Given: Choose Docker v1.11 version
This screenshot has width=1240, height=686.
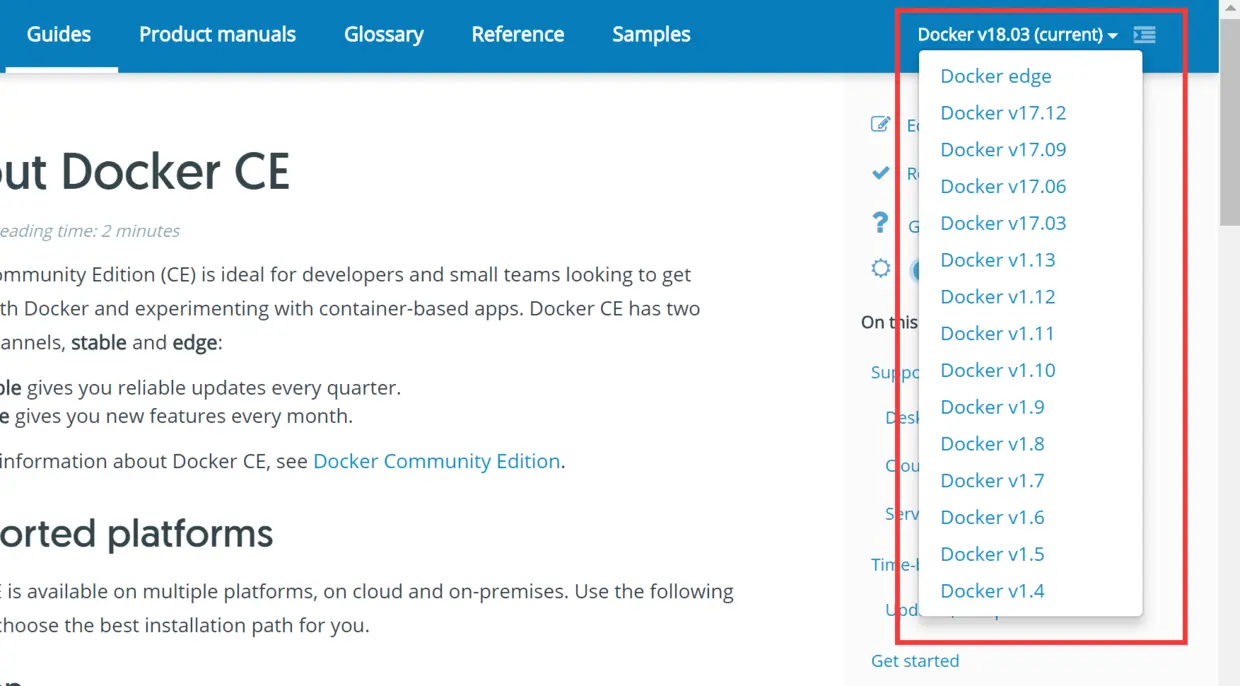Looking at the screenshot, I should pyautogui.click(x=998, y=334).
